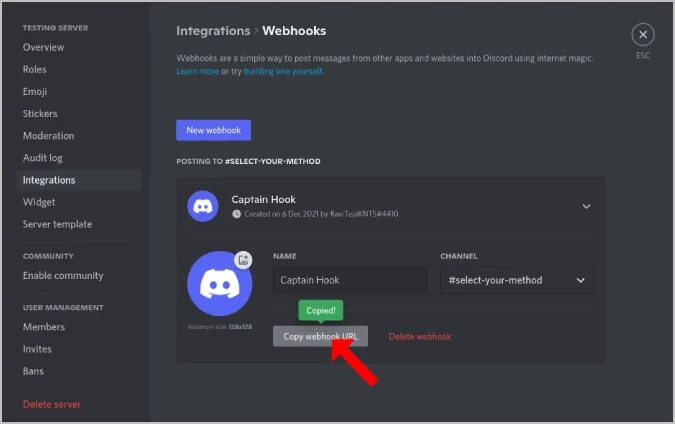Open Server template settings
The height and width of the screenshot is (424, 675).
tap(57, 224)
